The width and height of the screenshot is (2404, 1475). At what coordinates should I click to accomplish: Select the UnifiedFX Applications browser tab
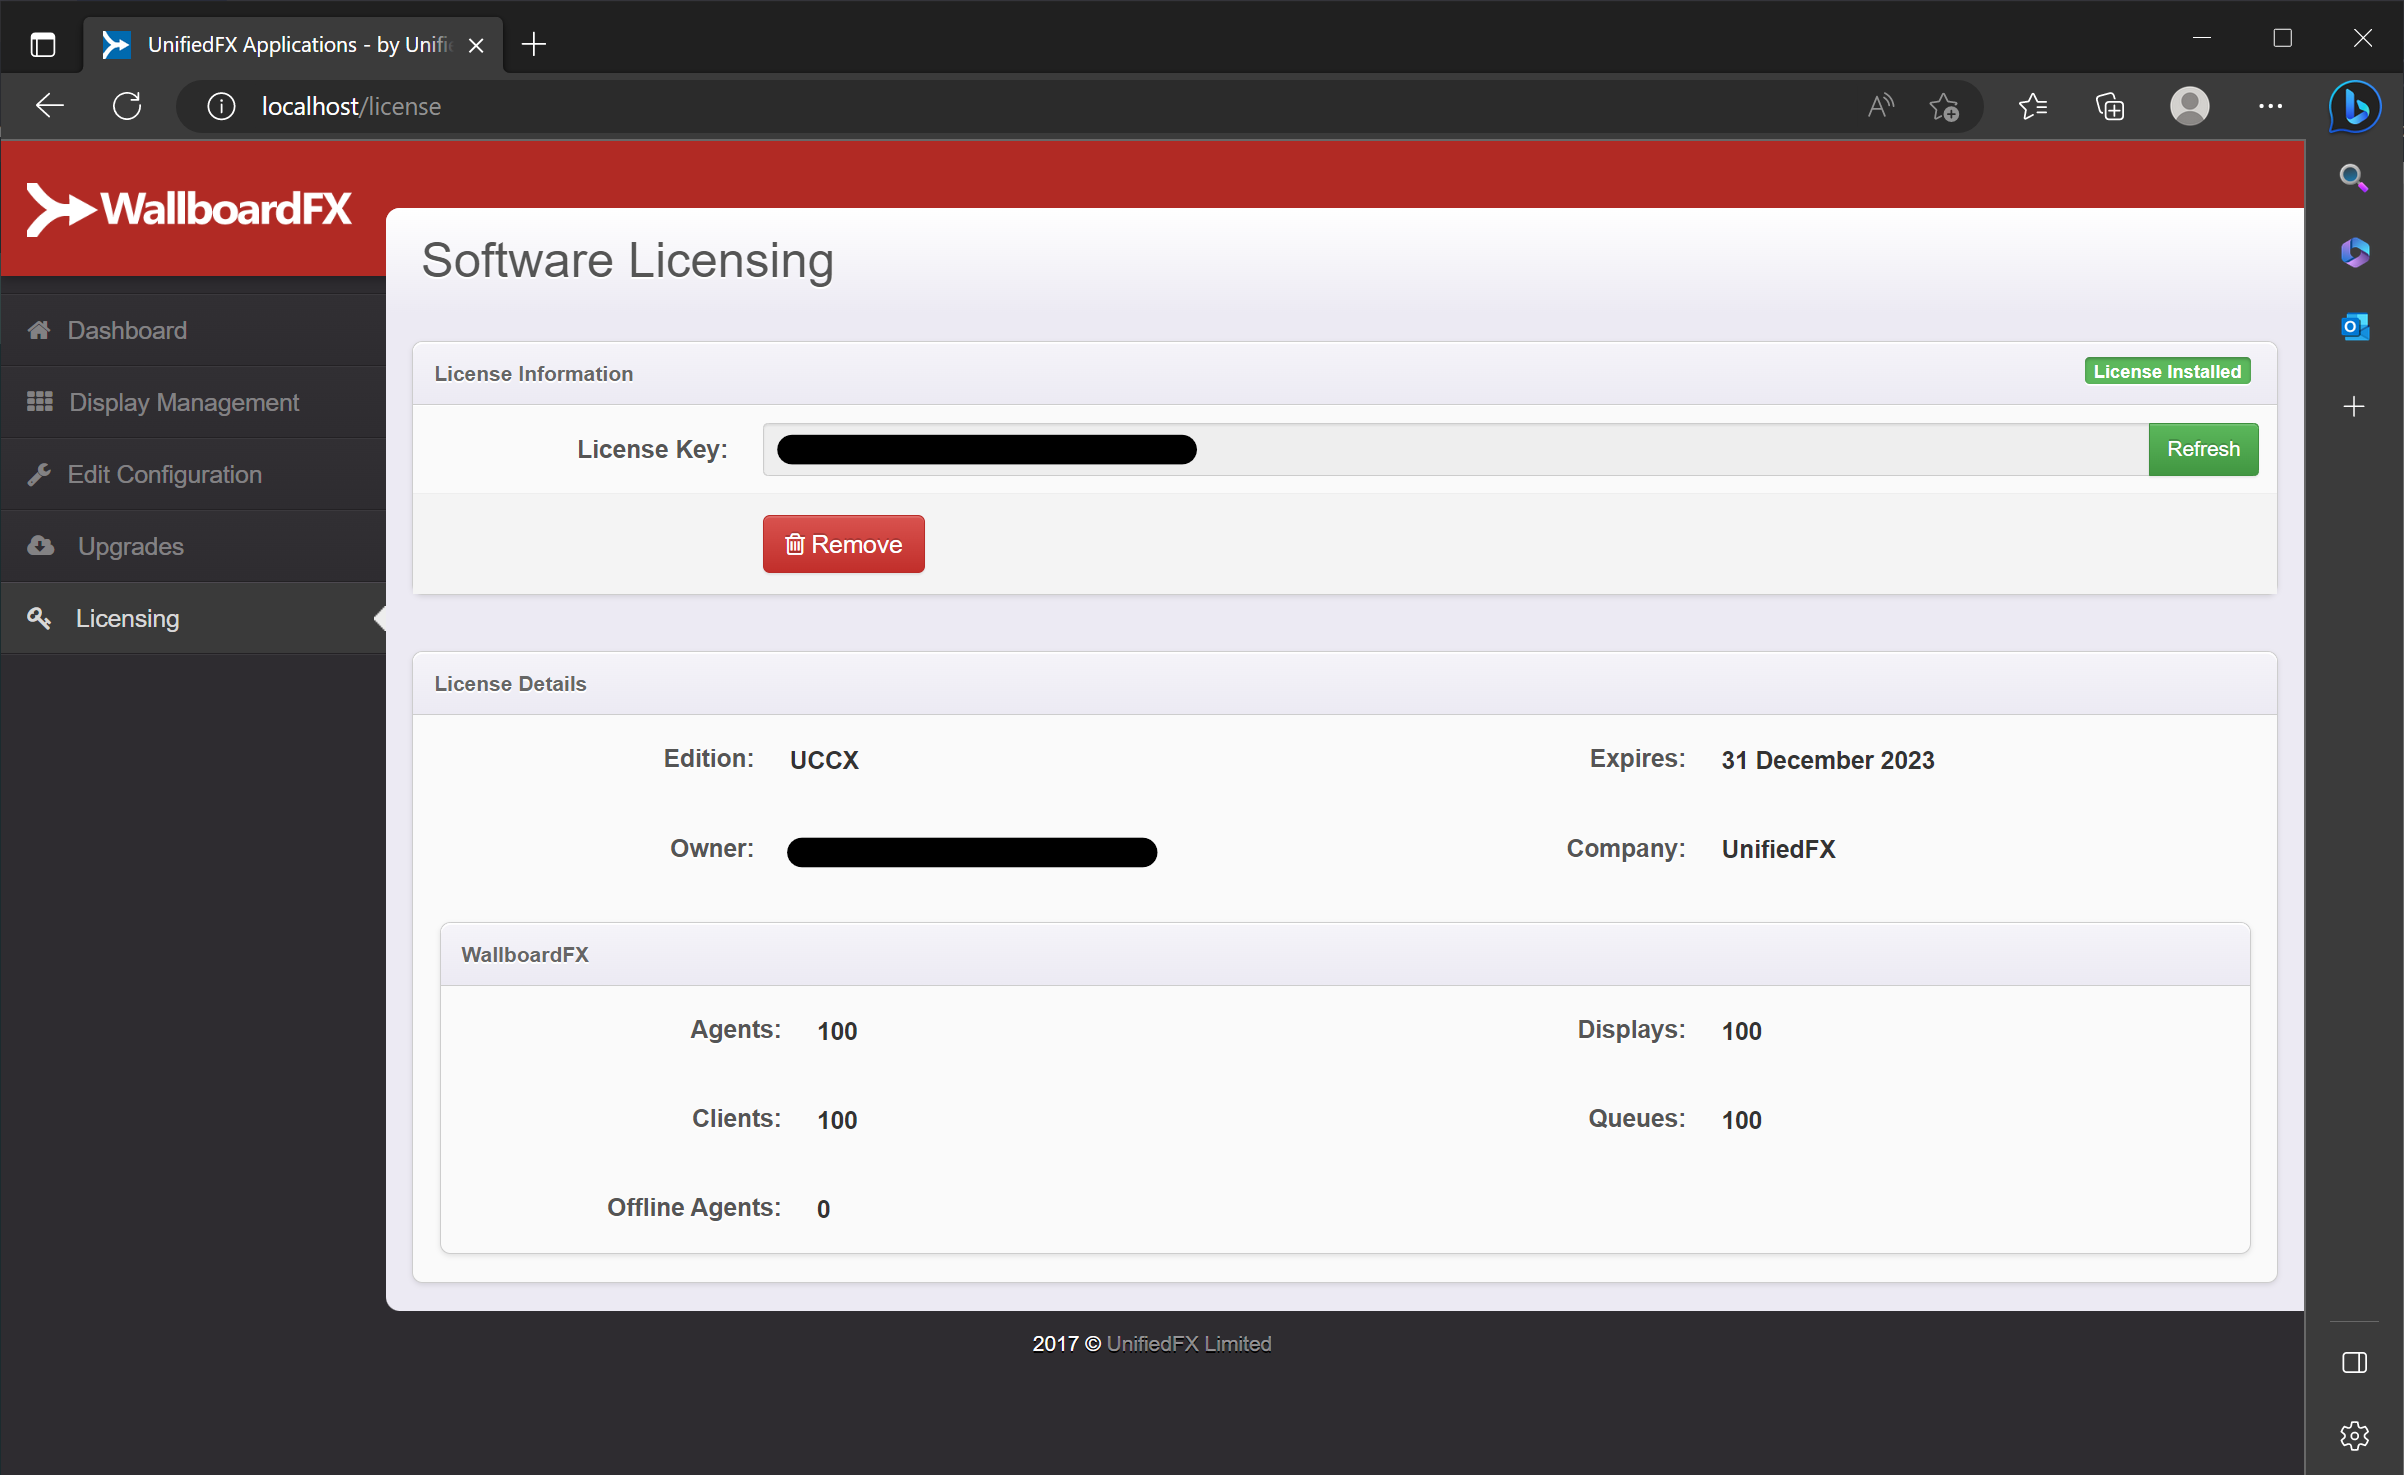pyautogui.click(x=294, y=44)
